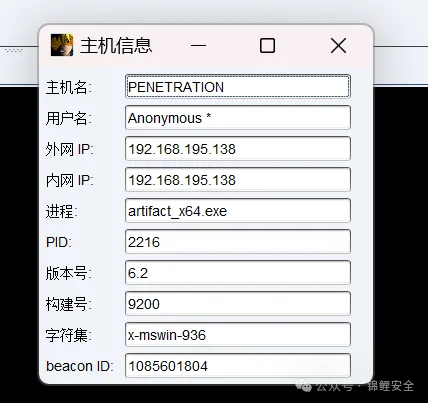Click the beacon ID field 1085601804
This screenshot has height=403, width=428.
238,366
